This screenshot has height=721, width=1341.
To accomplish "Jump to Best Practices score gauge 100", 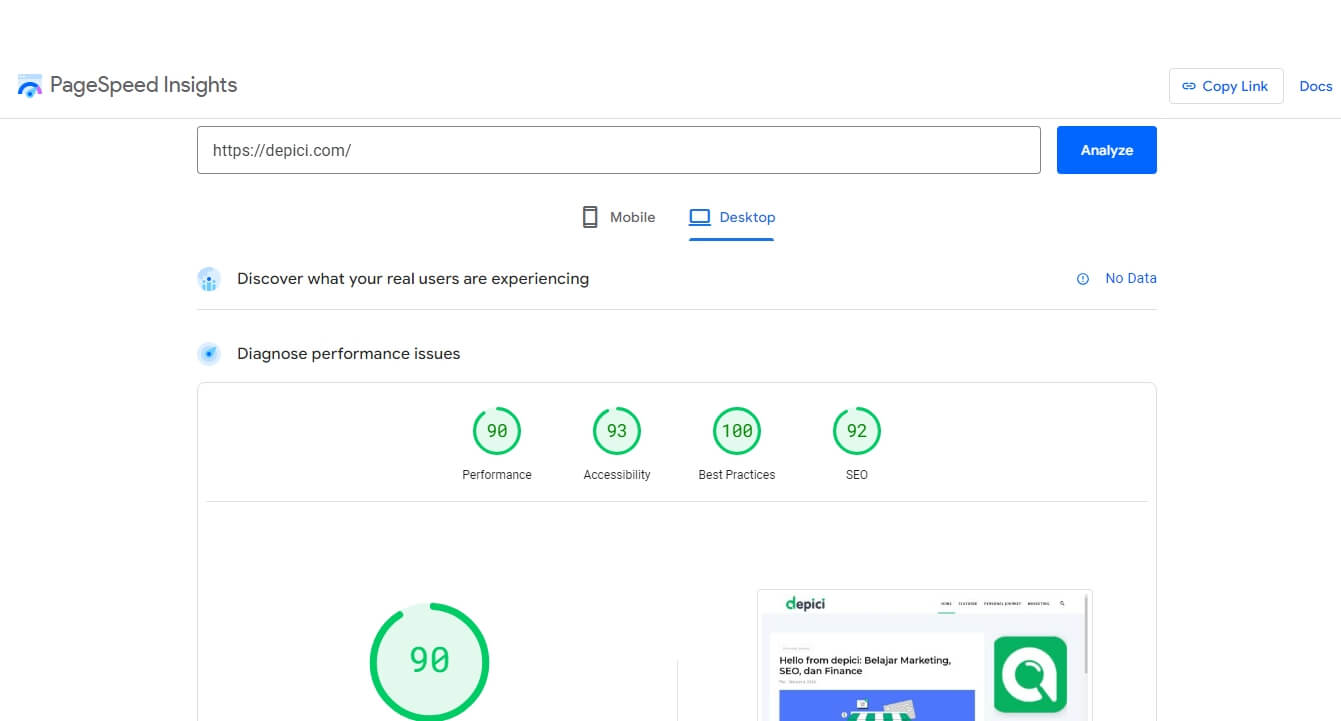I will [737, 431].
